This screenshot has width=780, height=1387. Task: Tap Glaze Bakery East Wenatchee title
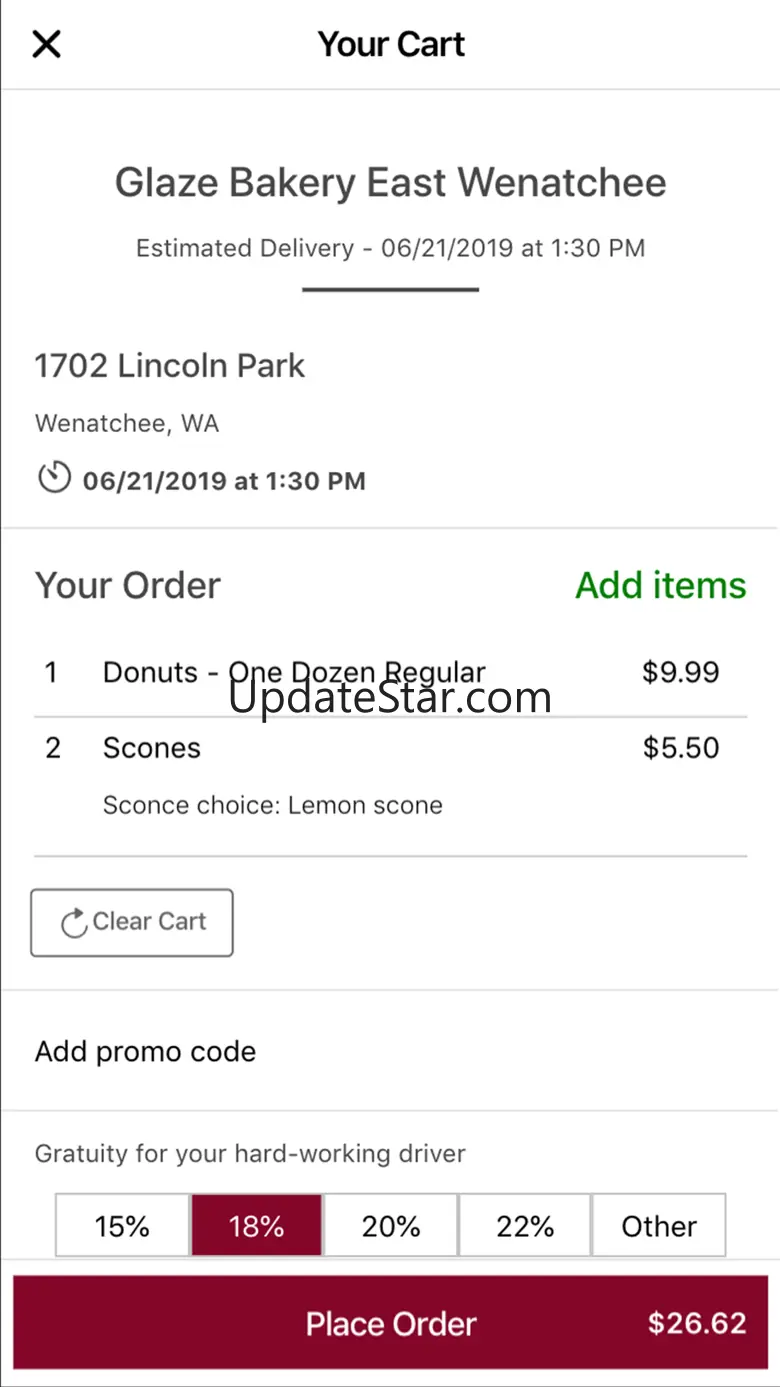click(x=390, y=183)
